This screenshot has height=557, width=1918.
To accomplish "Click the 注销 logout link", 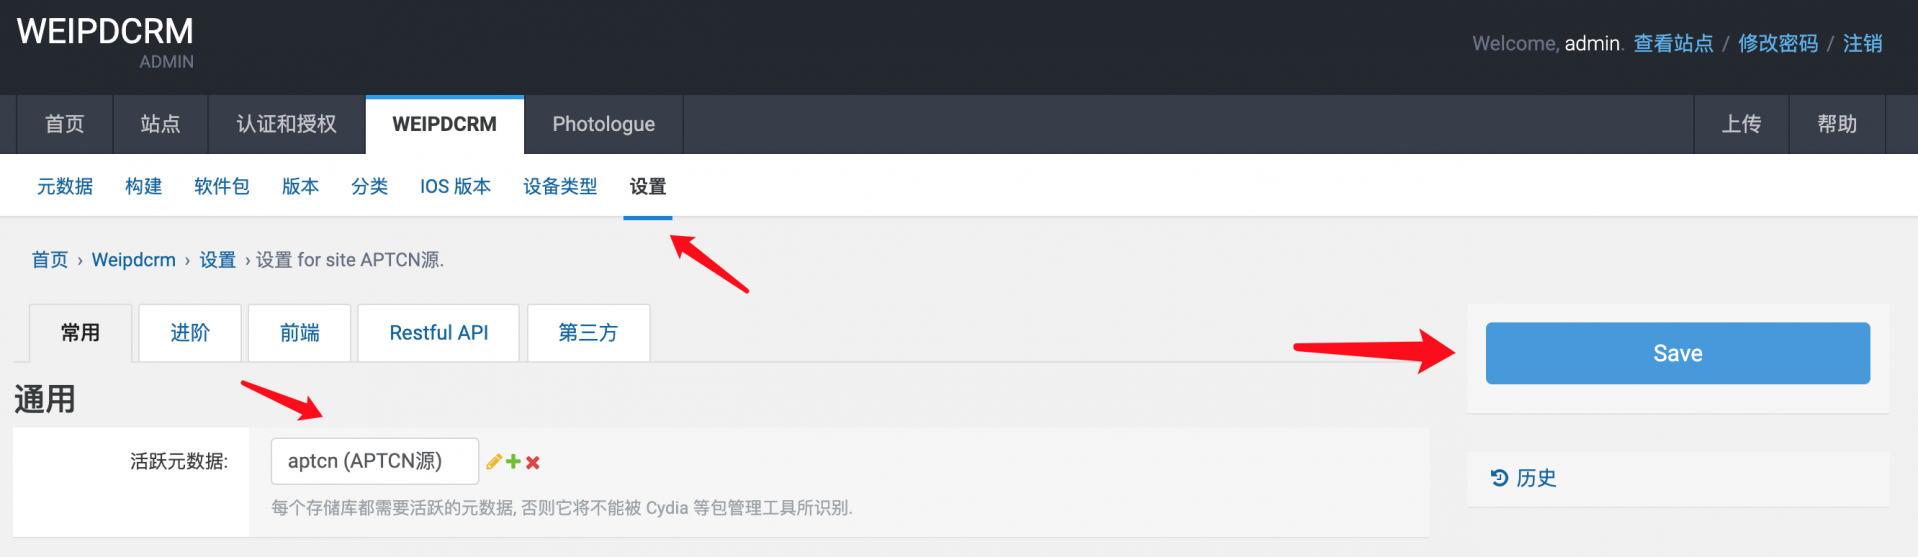I will tap(1863, 43).
